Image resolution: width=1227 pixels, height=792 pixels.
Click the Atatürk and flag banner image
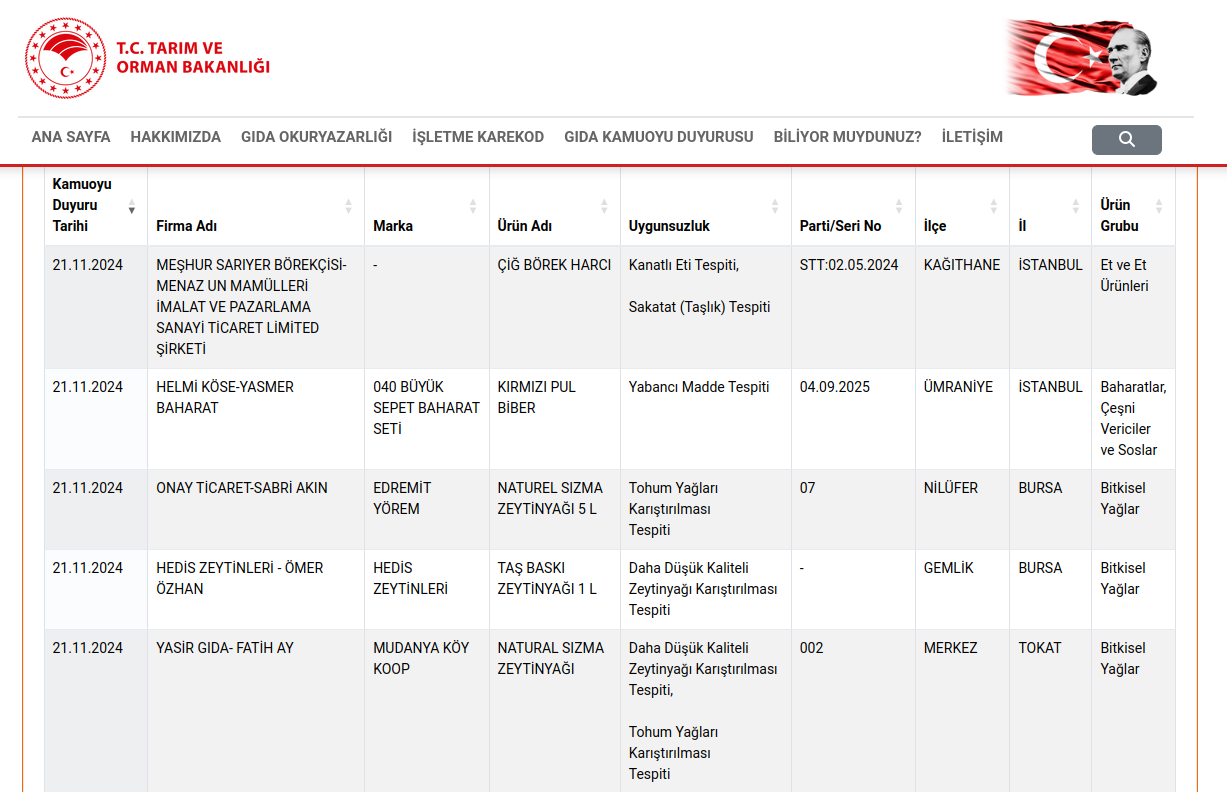click(1083, 58)
